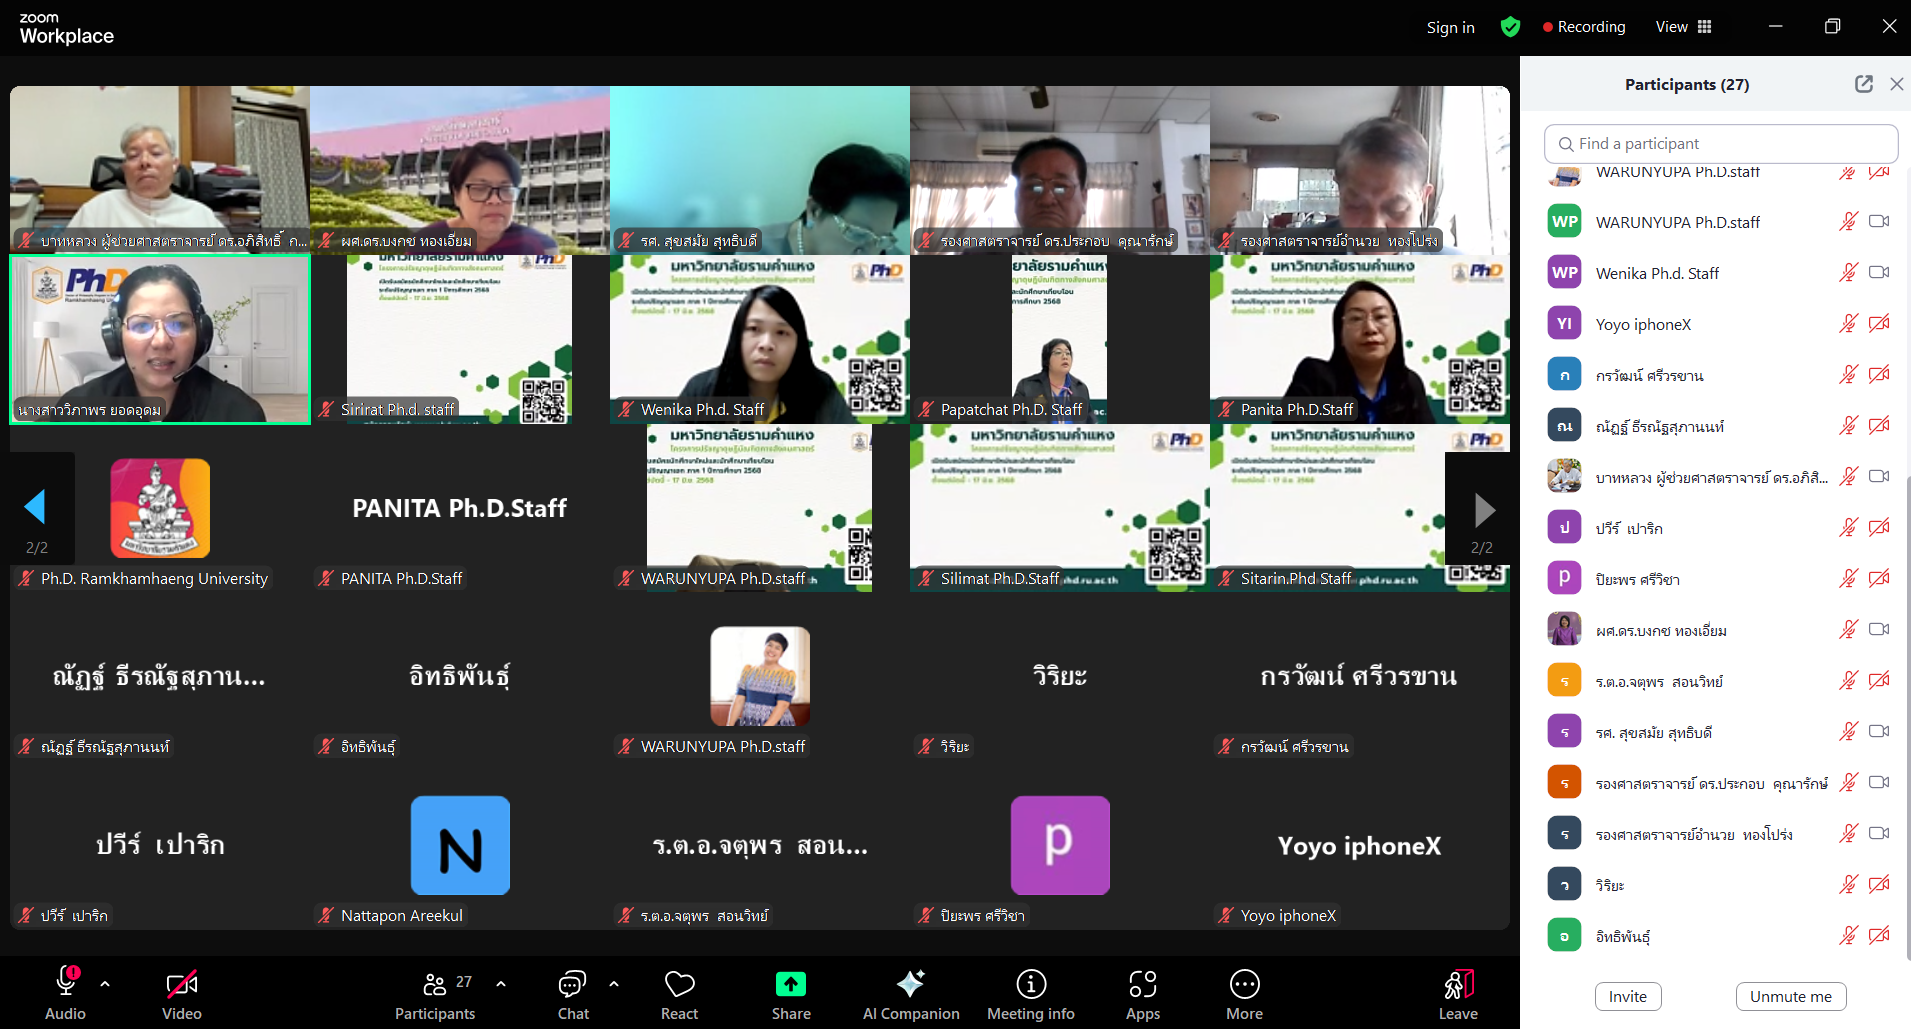The image size is (1911, 1029).
Task: Open Apps in the toolbar
Action: 1143,992
